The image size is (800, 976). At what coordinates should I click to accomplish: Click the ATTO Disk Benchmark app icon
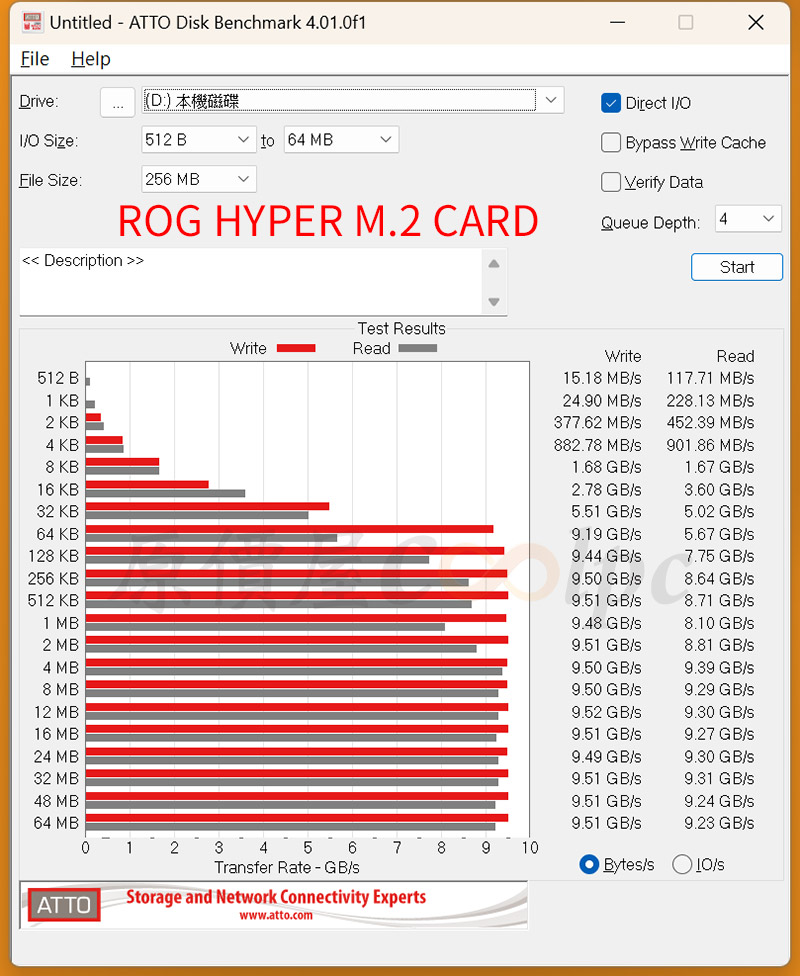pos(32,22)
